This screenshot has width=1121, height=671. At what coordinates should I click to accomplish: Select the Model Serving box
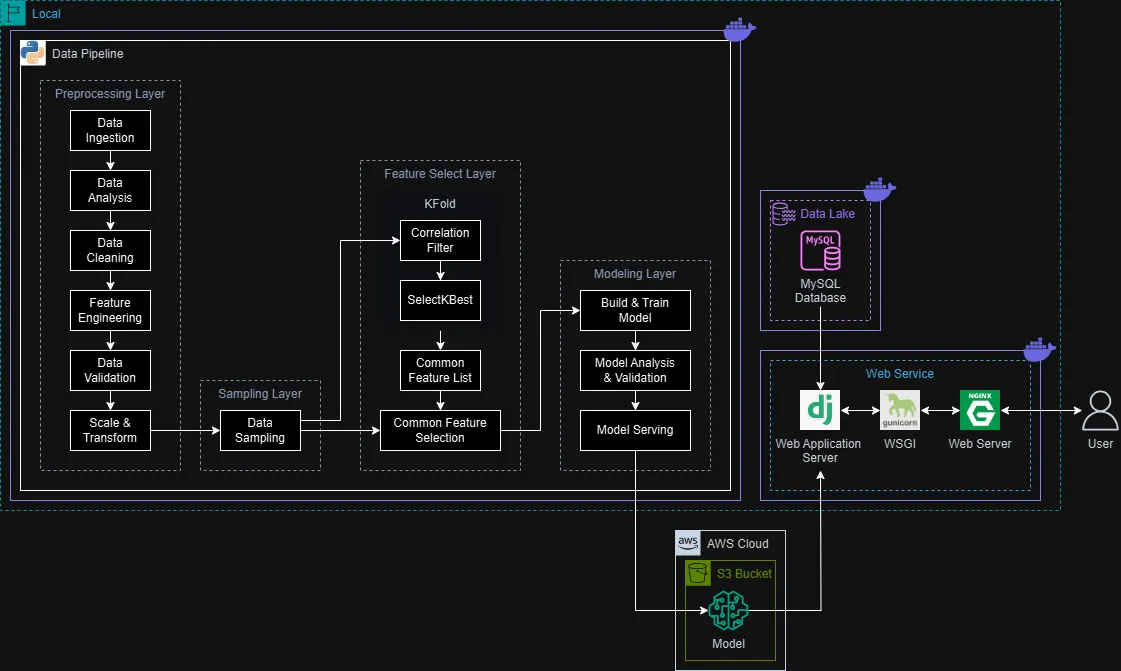pos(635,430)
